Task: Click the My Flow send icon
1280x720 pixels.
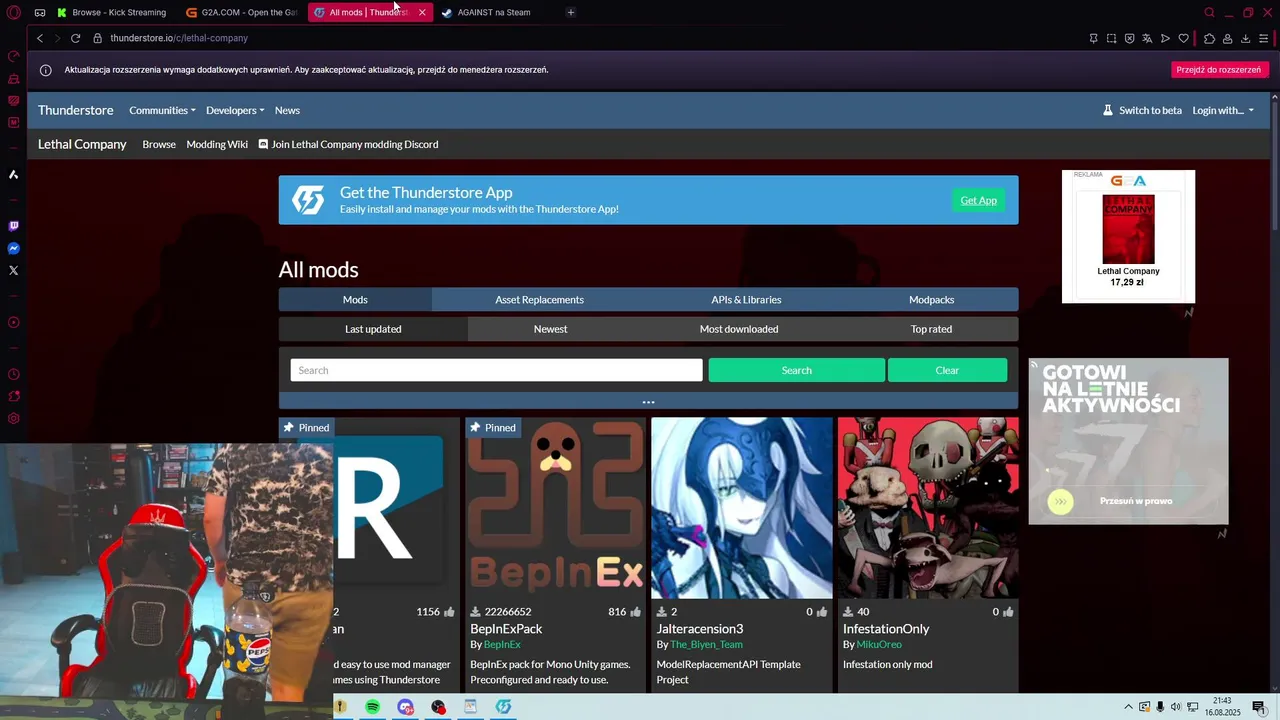Action: [1165, 38]
